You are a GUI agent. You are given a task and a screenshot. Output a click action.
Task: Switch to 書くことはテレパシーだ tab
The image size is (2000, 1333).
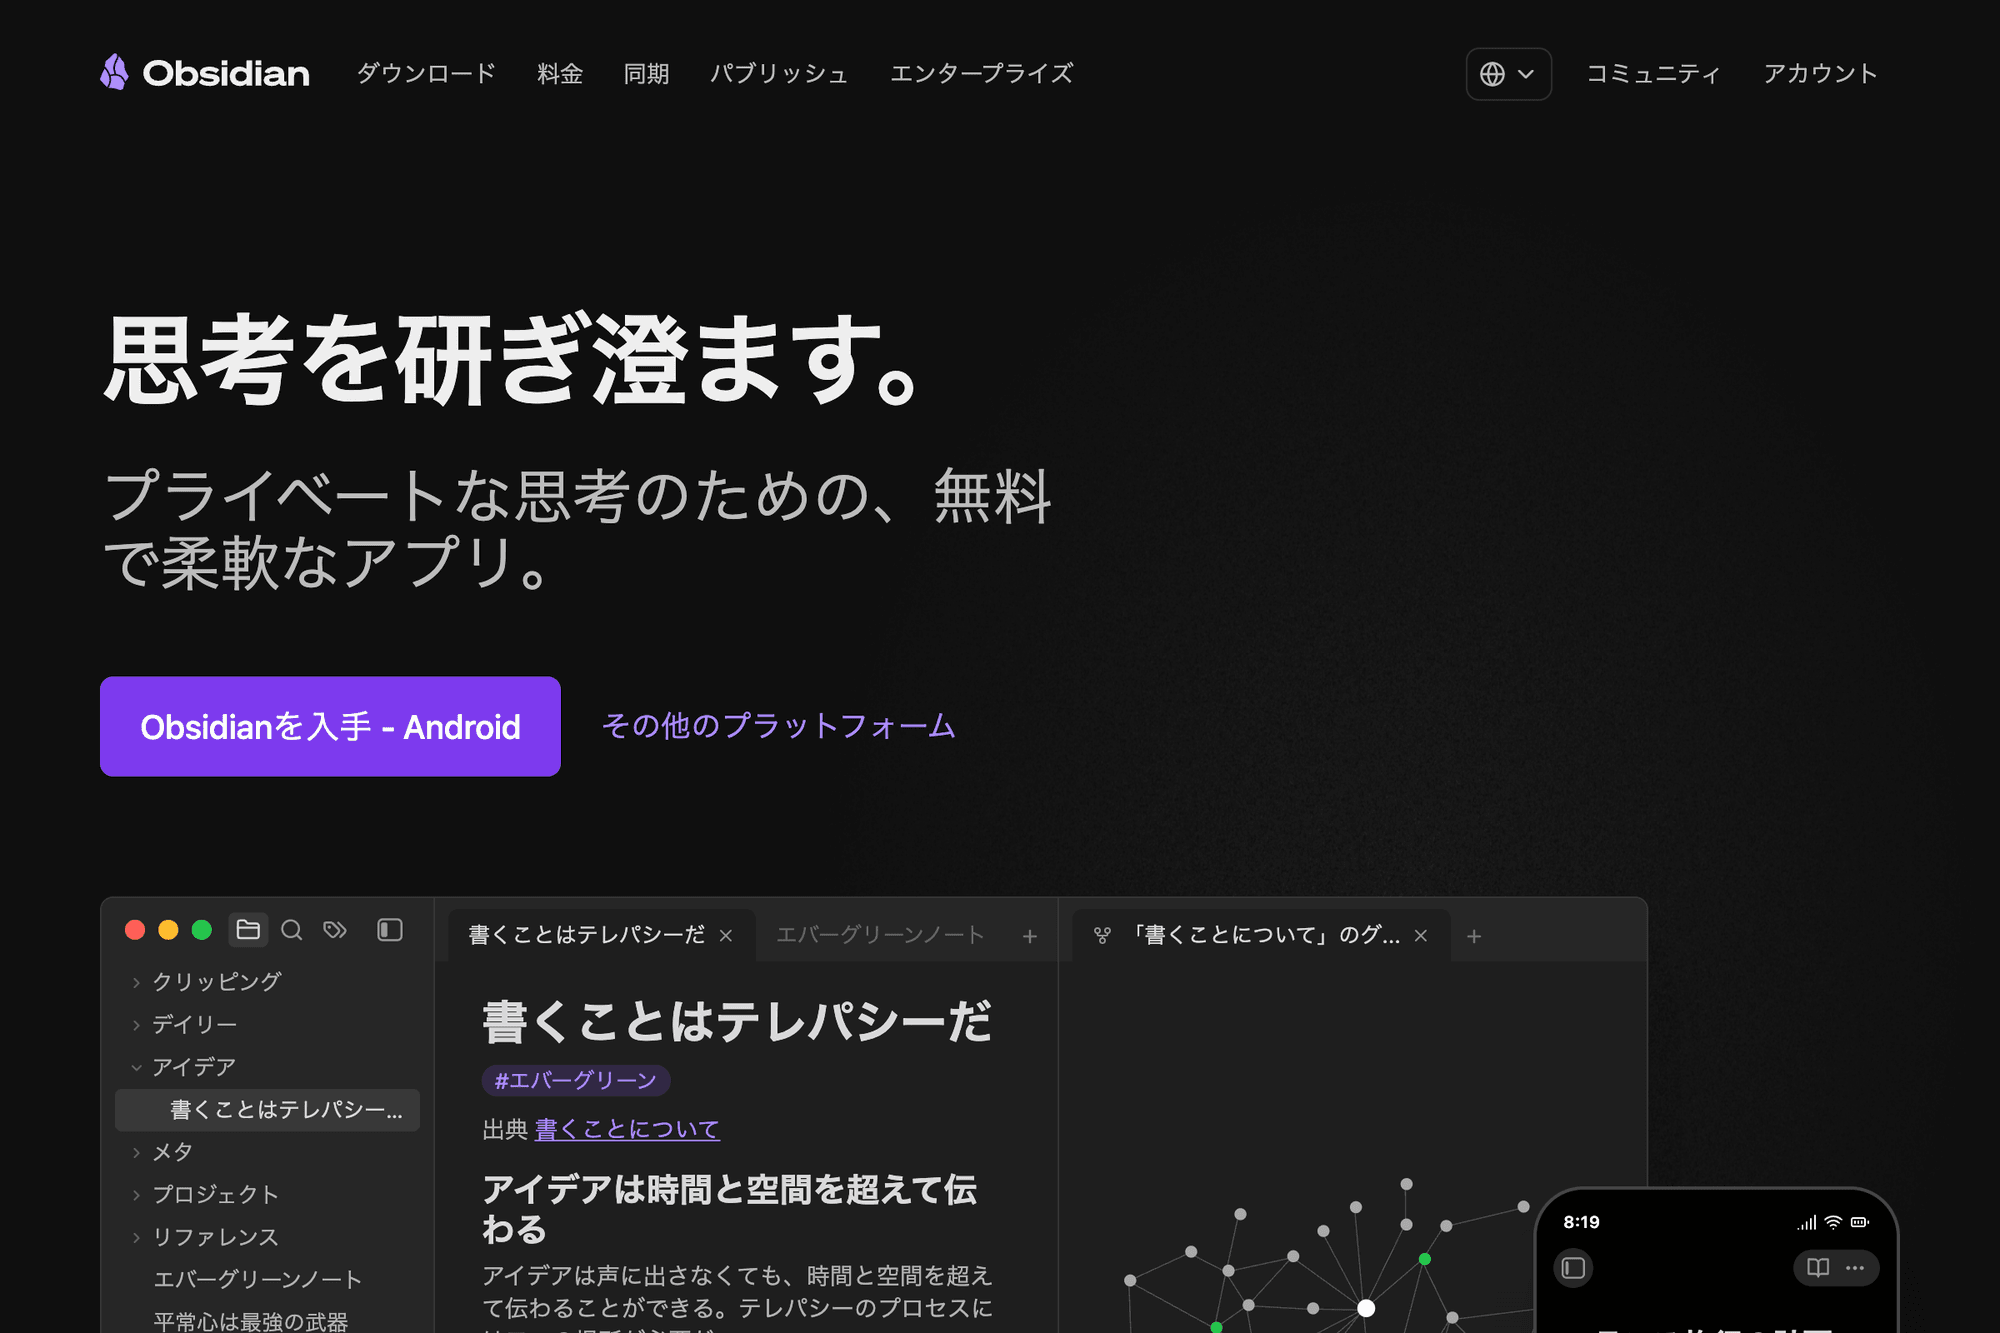point(587,935)
